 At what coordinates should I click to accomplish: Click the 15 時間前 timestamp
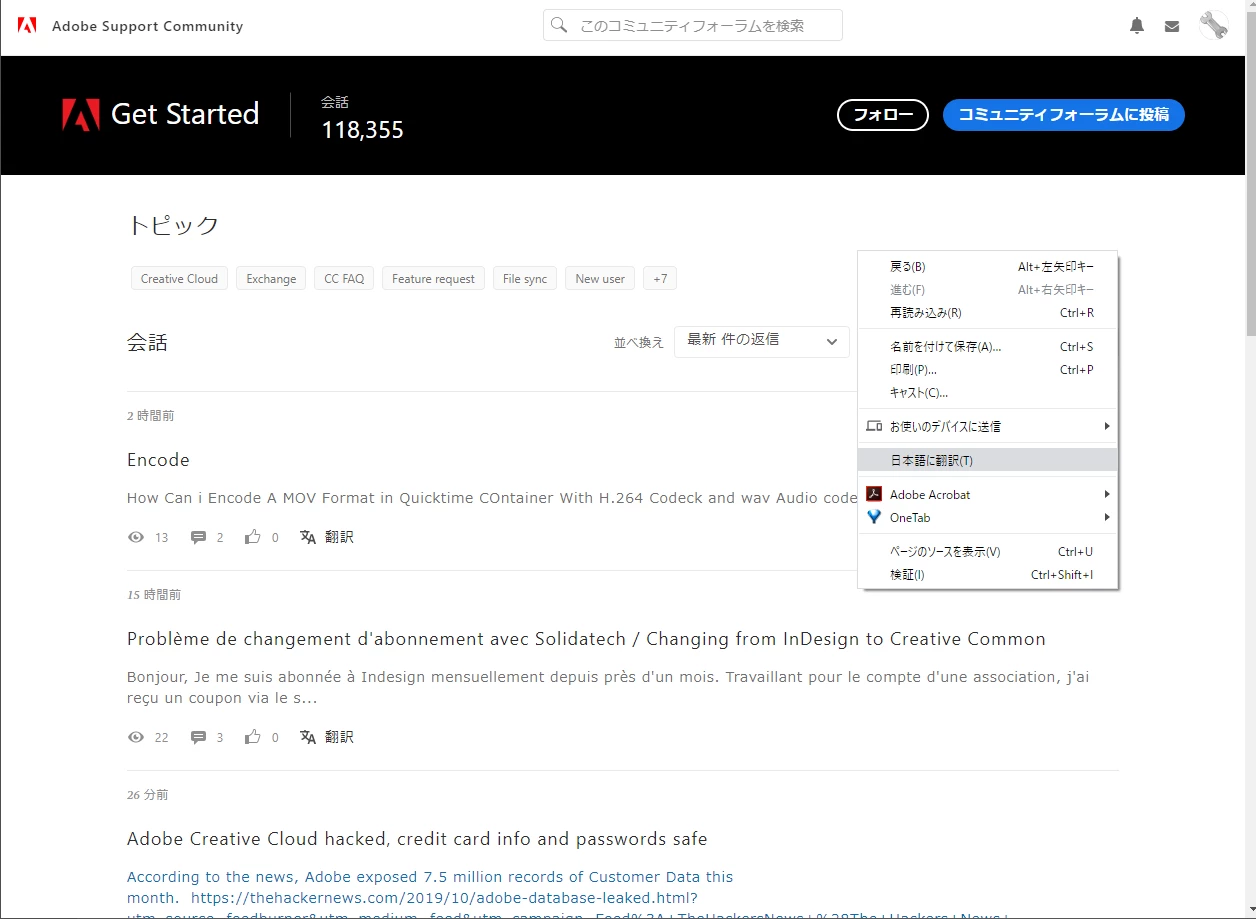click(154, 595)
